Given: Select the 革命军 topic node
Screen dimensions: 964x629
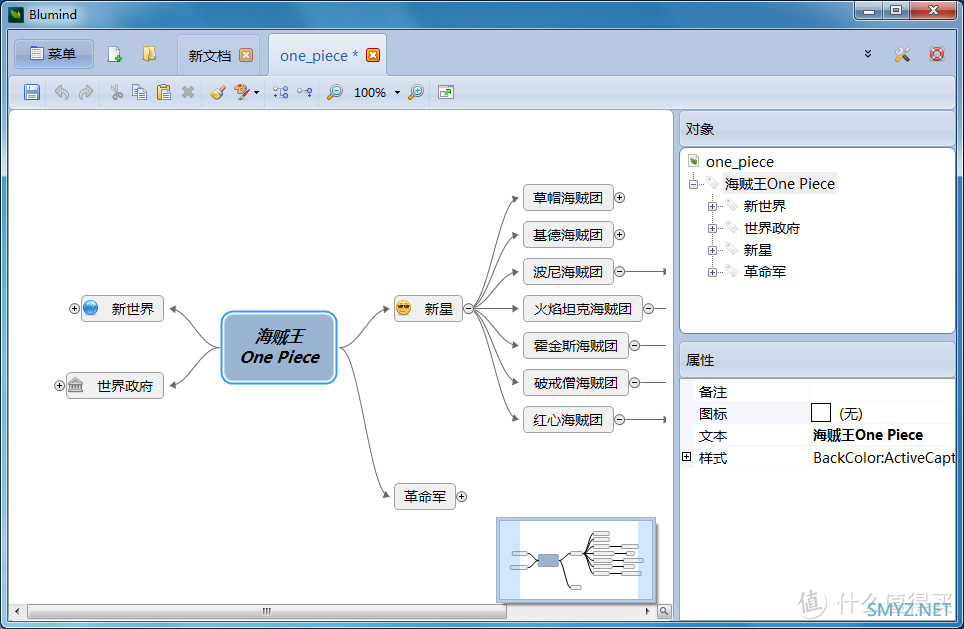Looking at the screenshot, I should click(x=425, y=496).
